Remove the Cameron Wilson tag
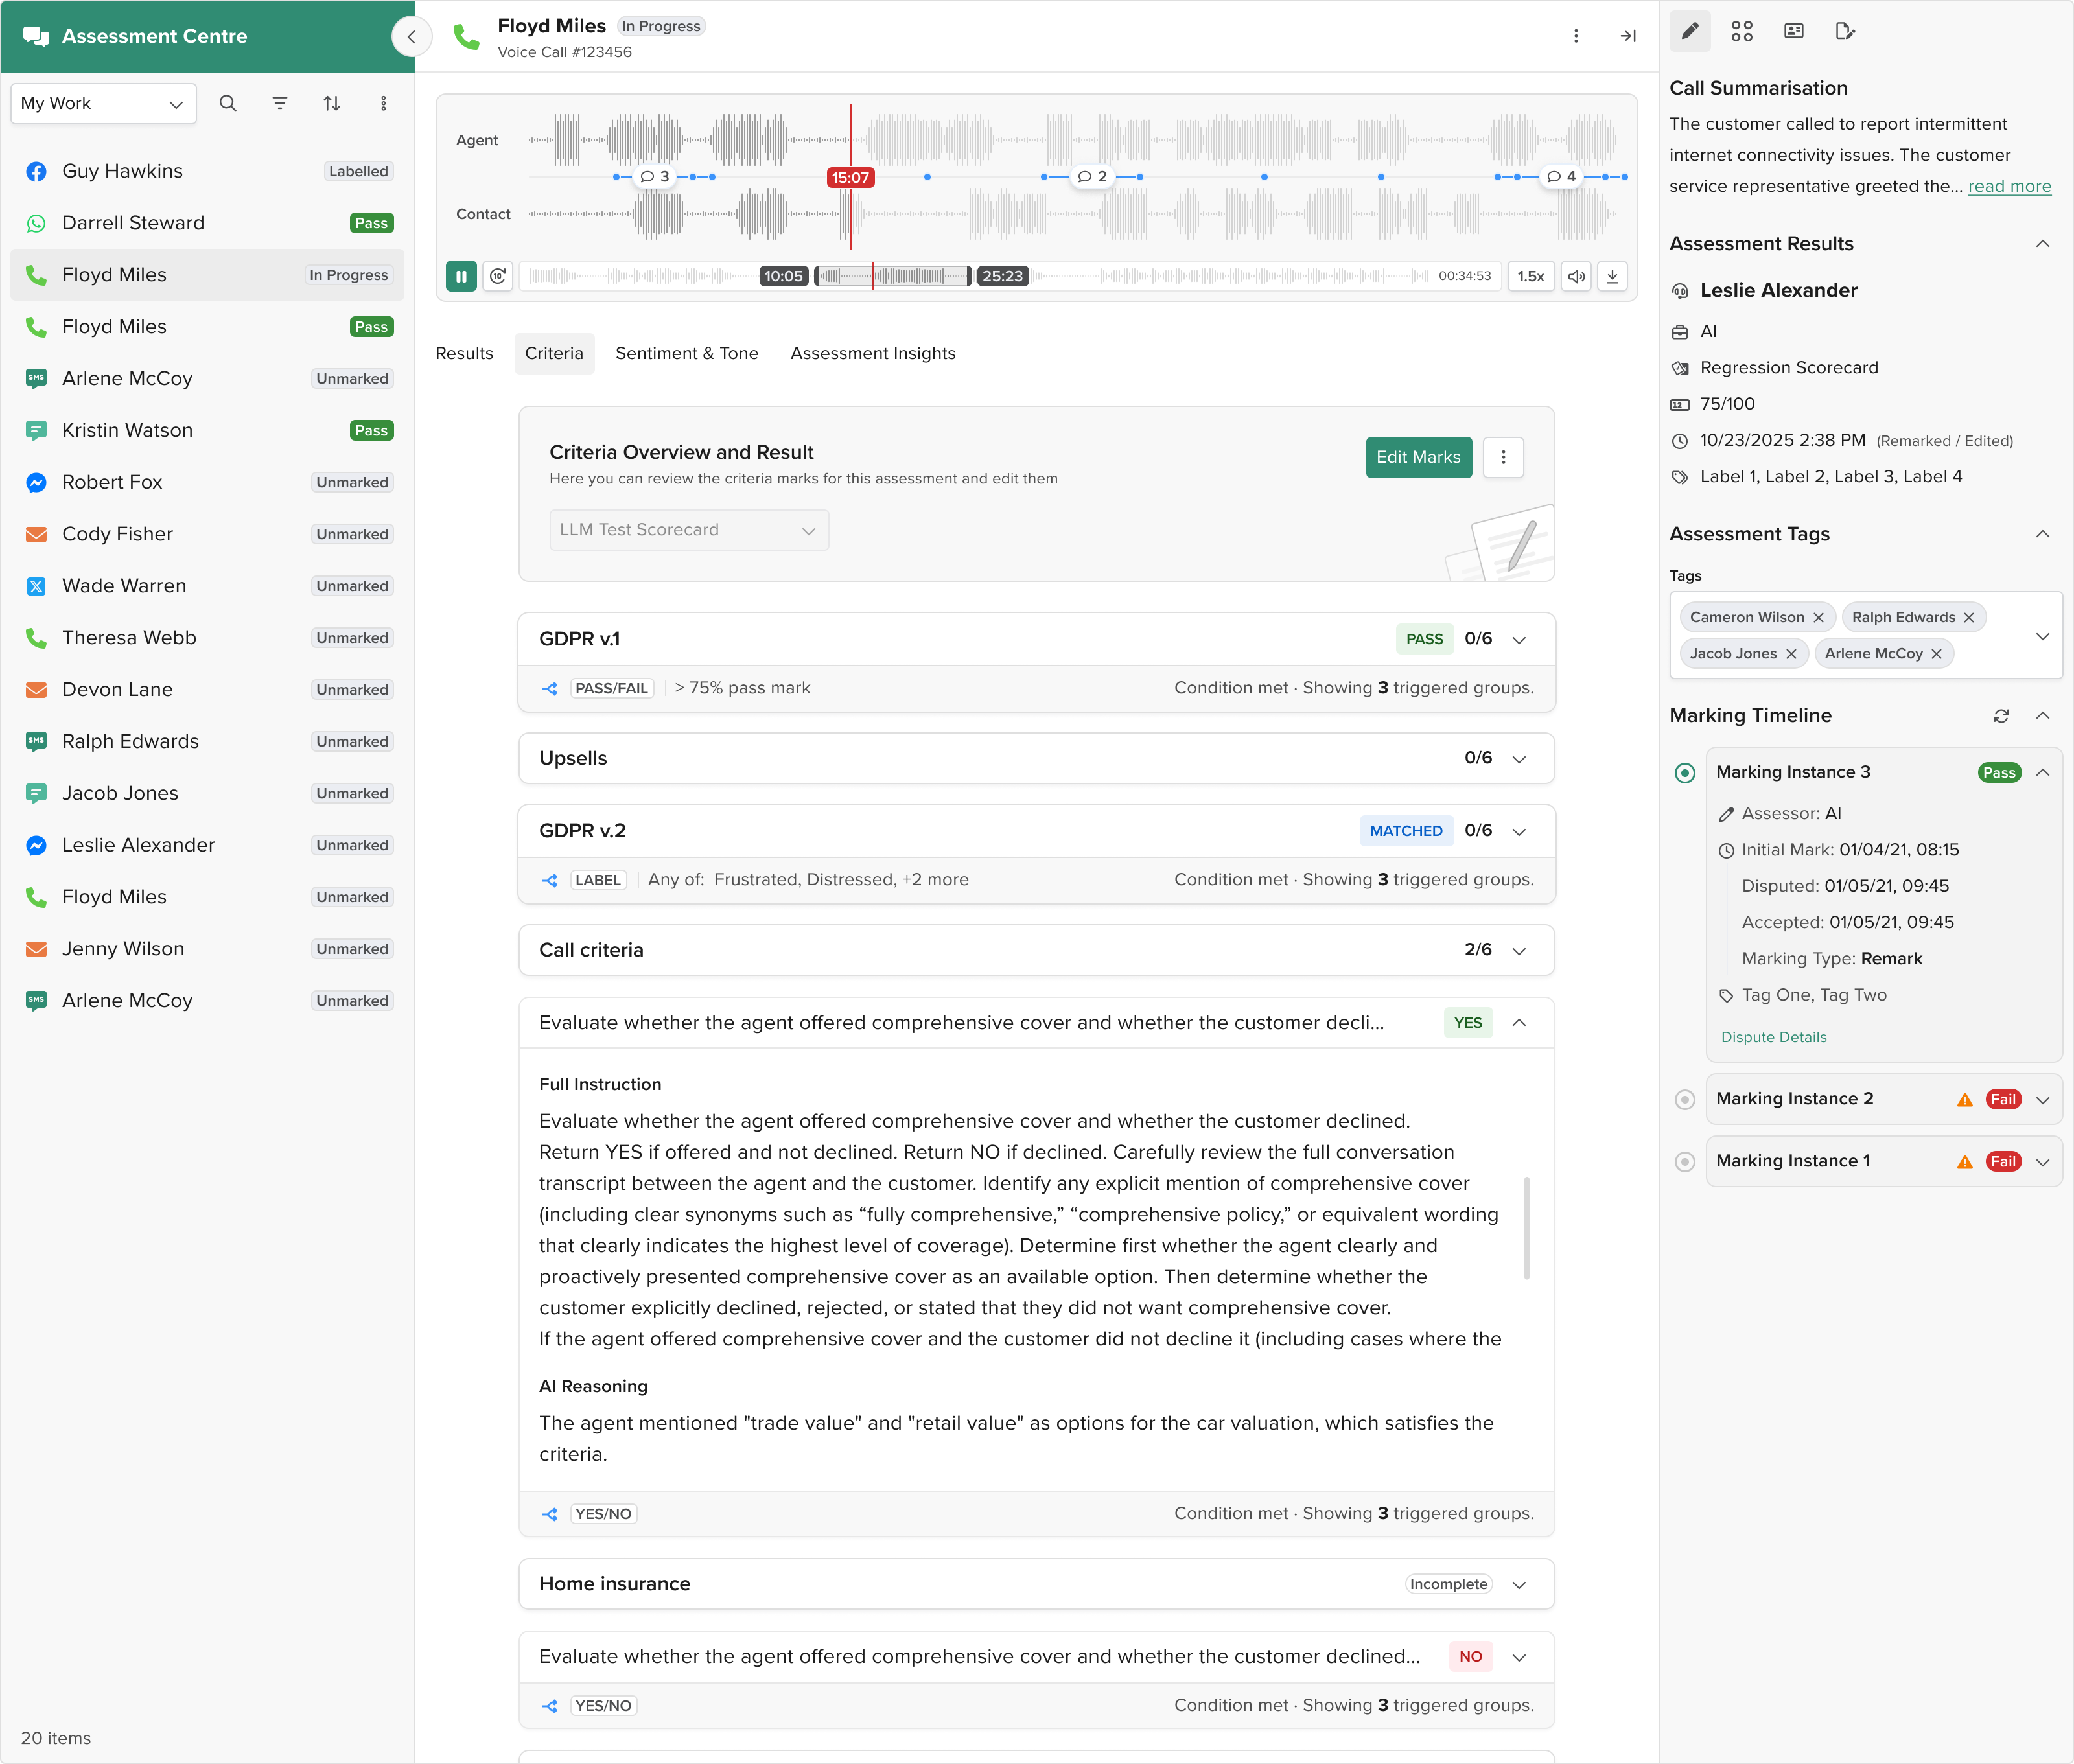This screenshot has width=2074, height=1764. (1818, 618)
